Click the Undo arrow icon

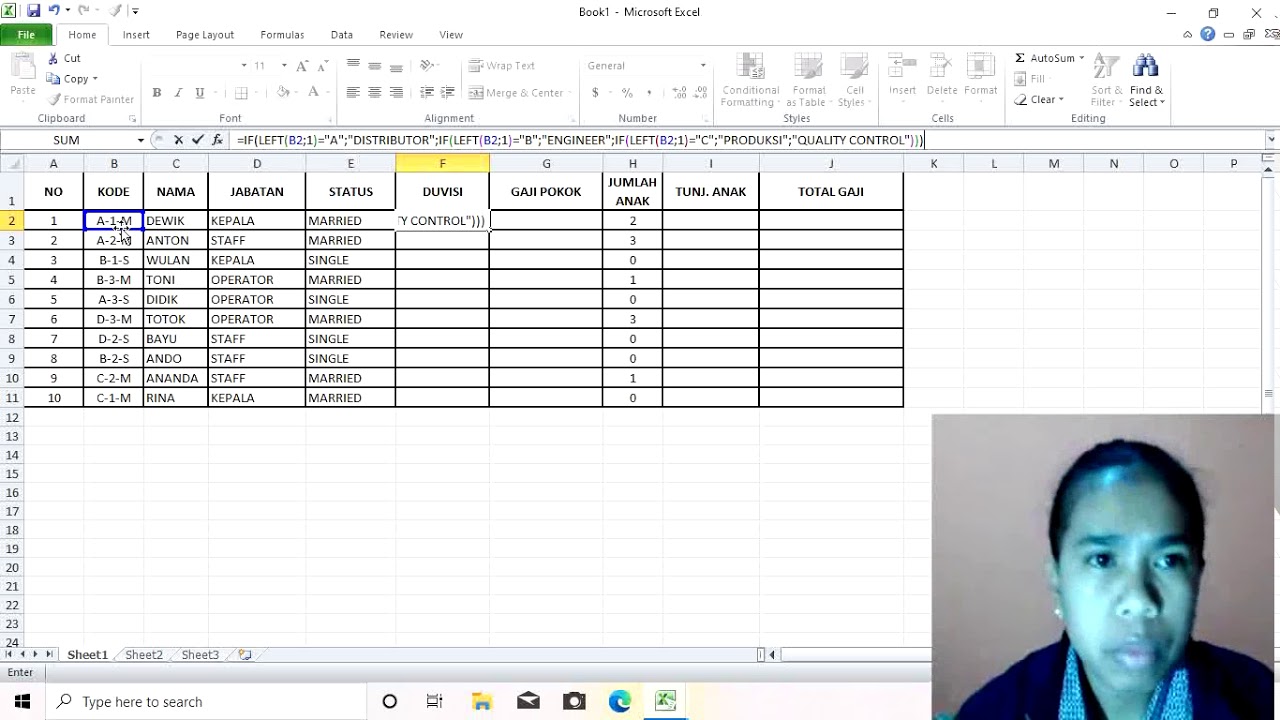coord(54,11)
